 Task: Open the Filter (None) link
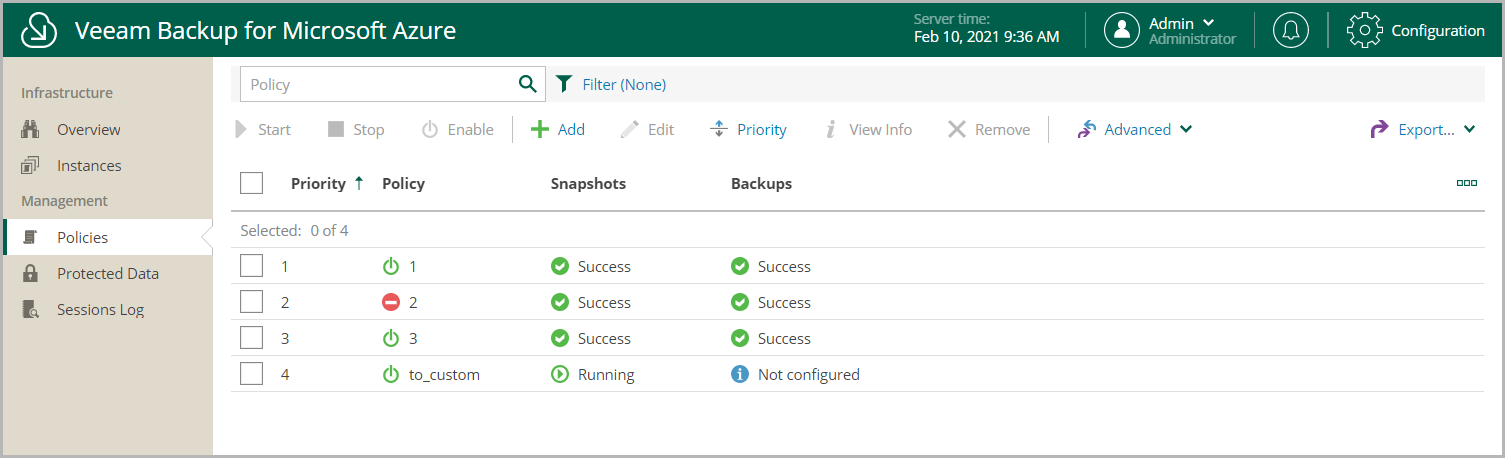611,84
